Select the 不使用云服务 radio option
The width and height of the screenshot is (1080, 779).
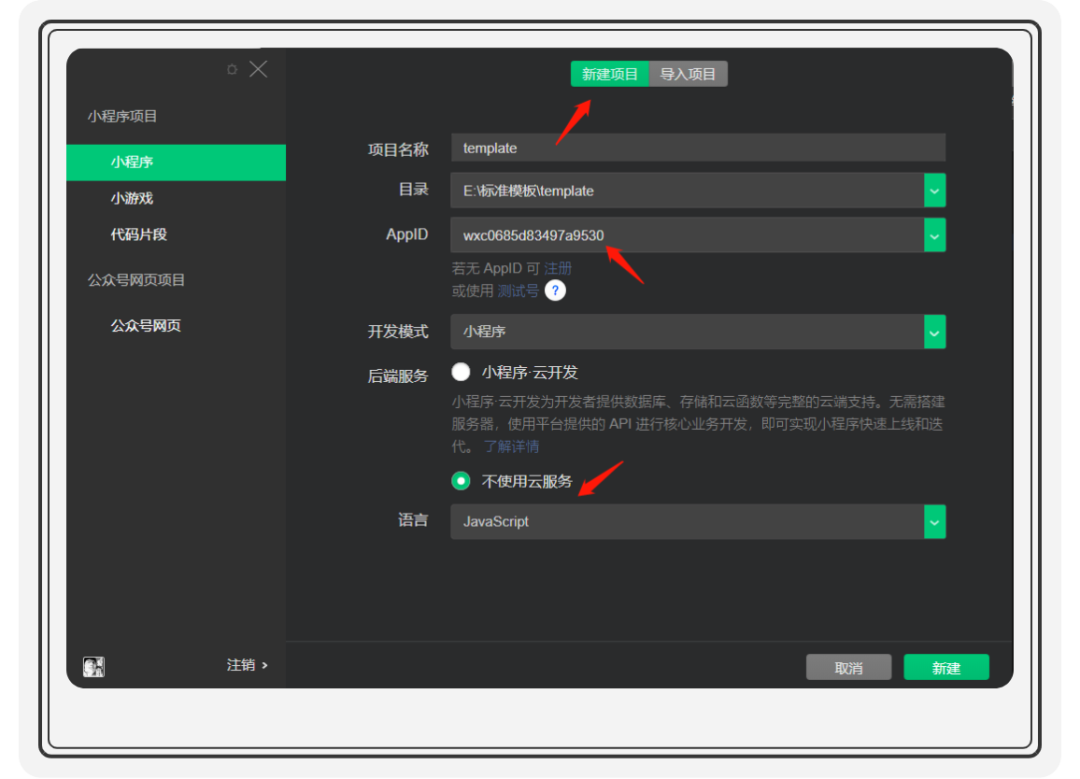(461, 481)
